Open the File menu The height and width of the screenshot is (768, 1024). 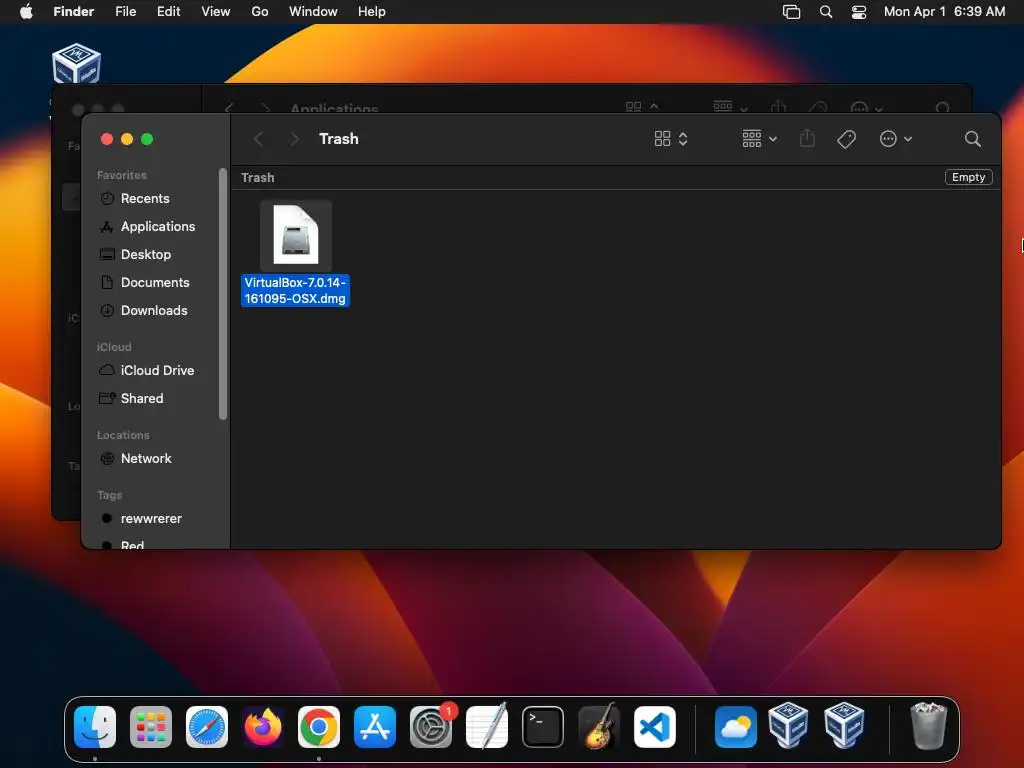pos(125,12)
